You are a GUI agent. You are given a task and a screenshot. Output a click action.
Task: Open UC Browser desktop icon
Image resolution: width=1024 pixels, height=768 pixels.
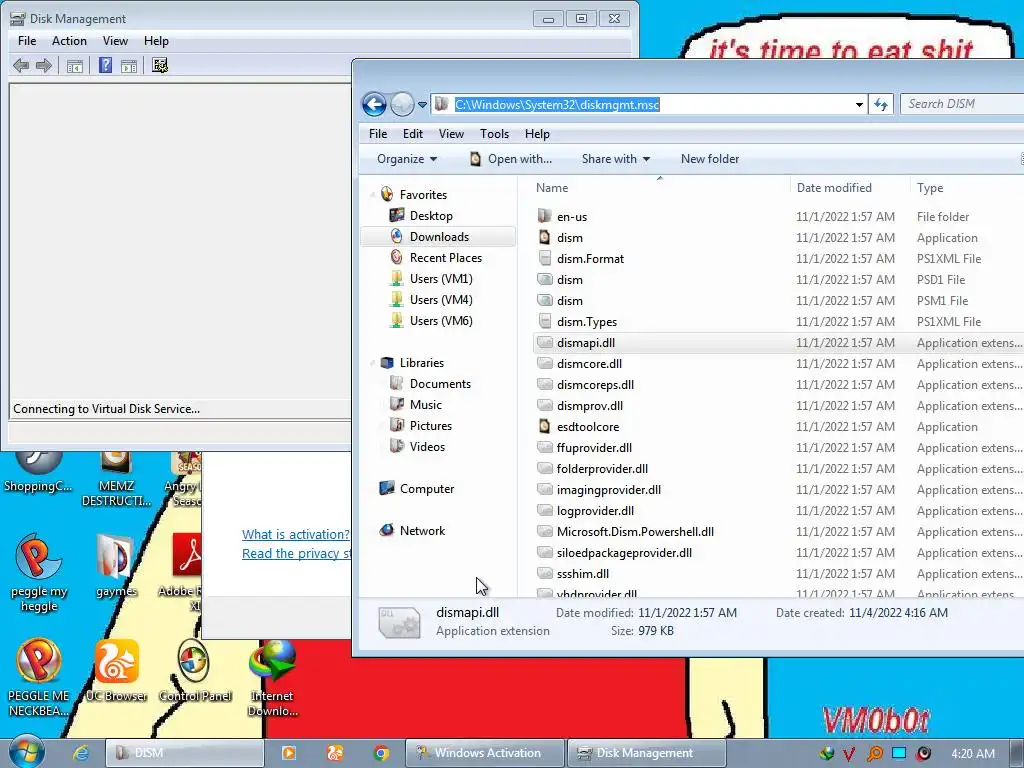(116, 670)
